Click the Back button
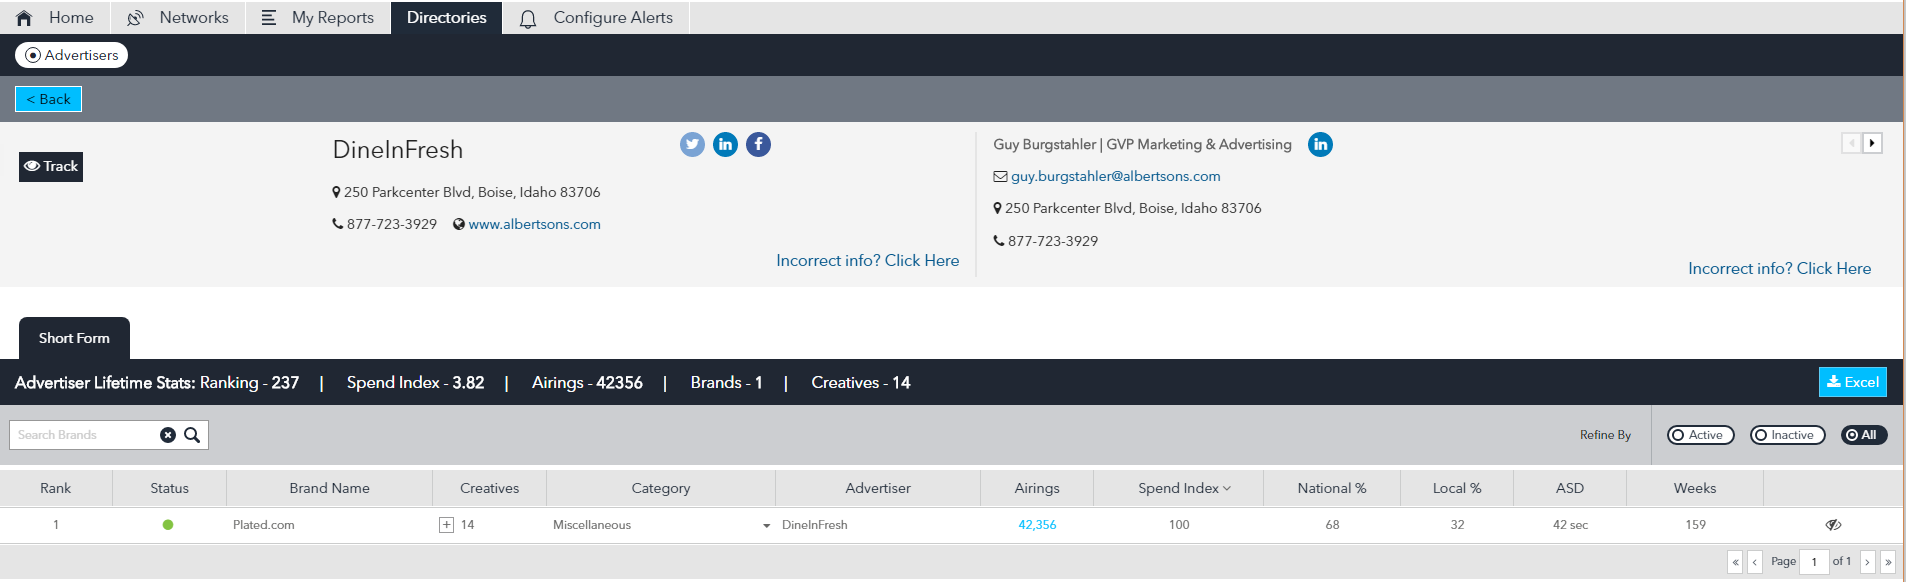1906x582 pixels. [x=48, y=99]
